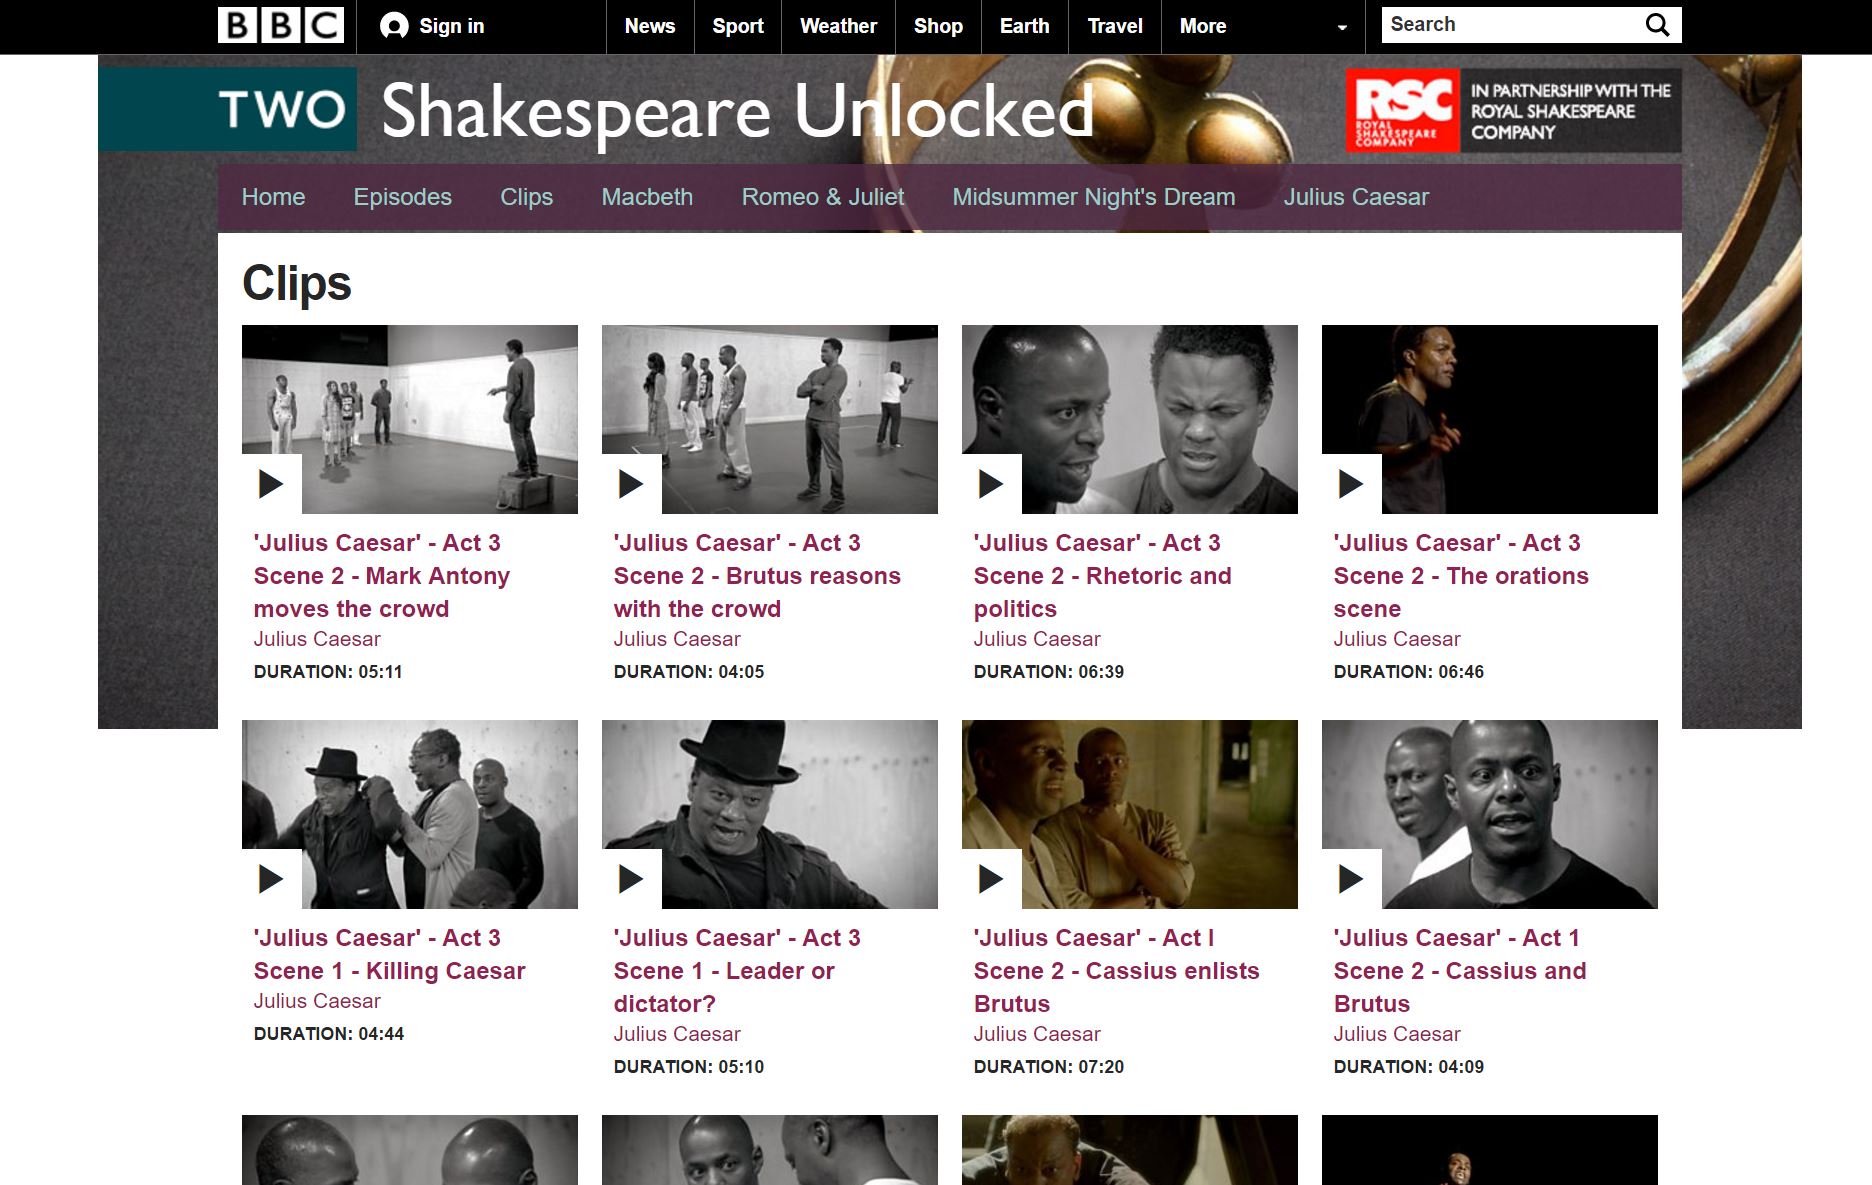Click Julius Caesar link under Cassius and Brutus clip
The height and width of the screenshot is (1185, 1872).
(1397, 1034)
